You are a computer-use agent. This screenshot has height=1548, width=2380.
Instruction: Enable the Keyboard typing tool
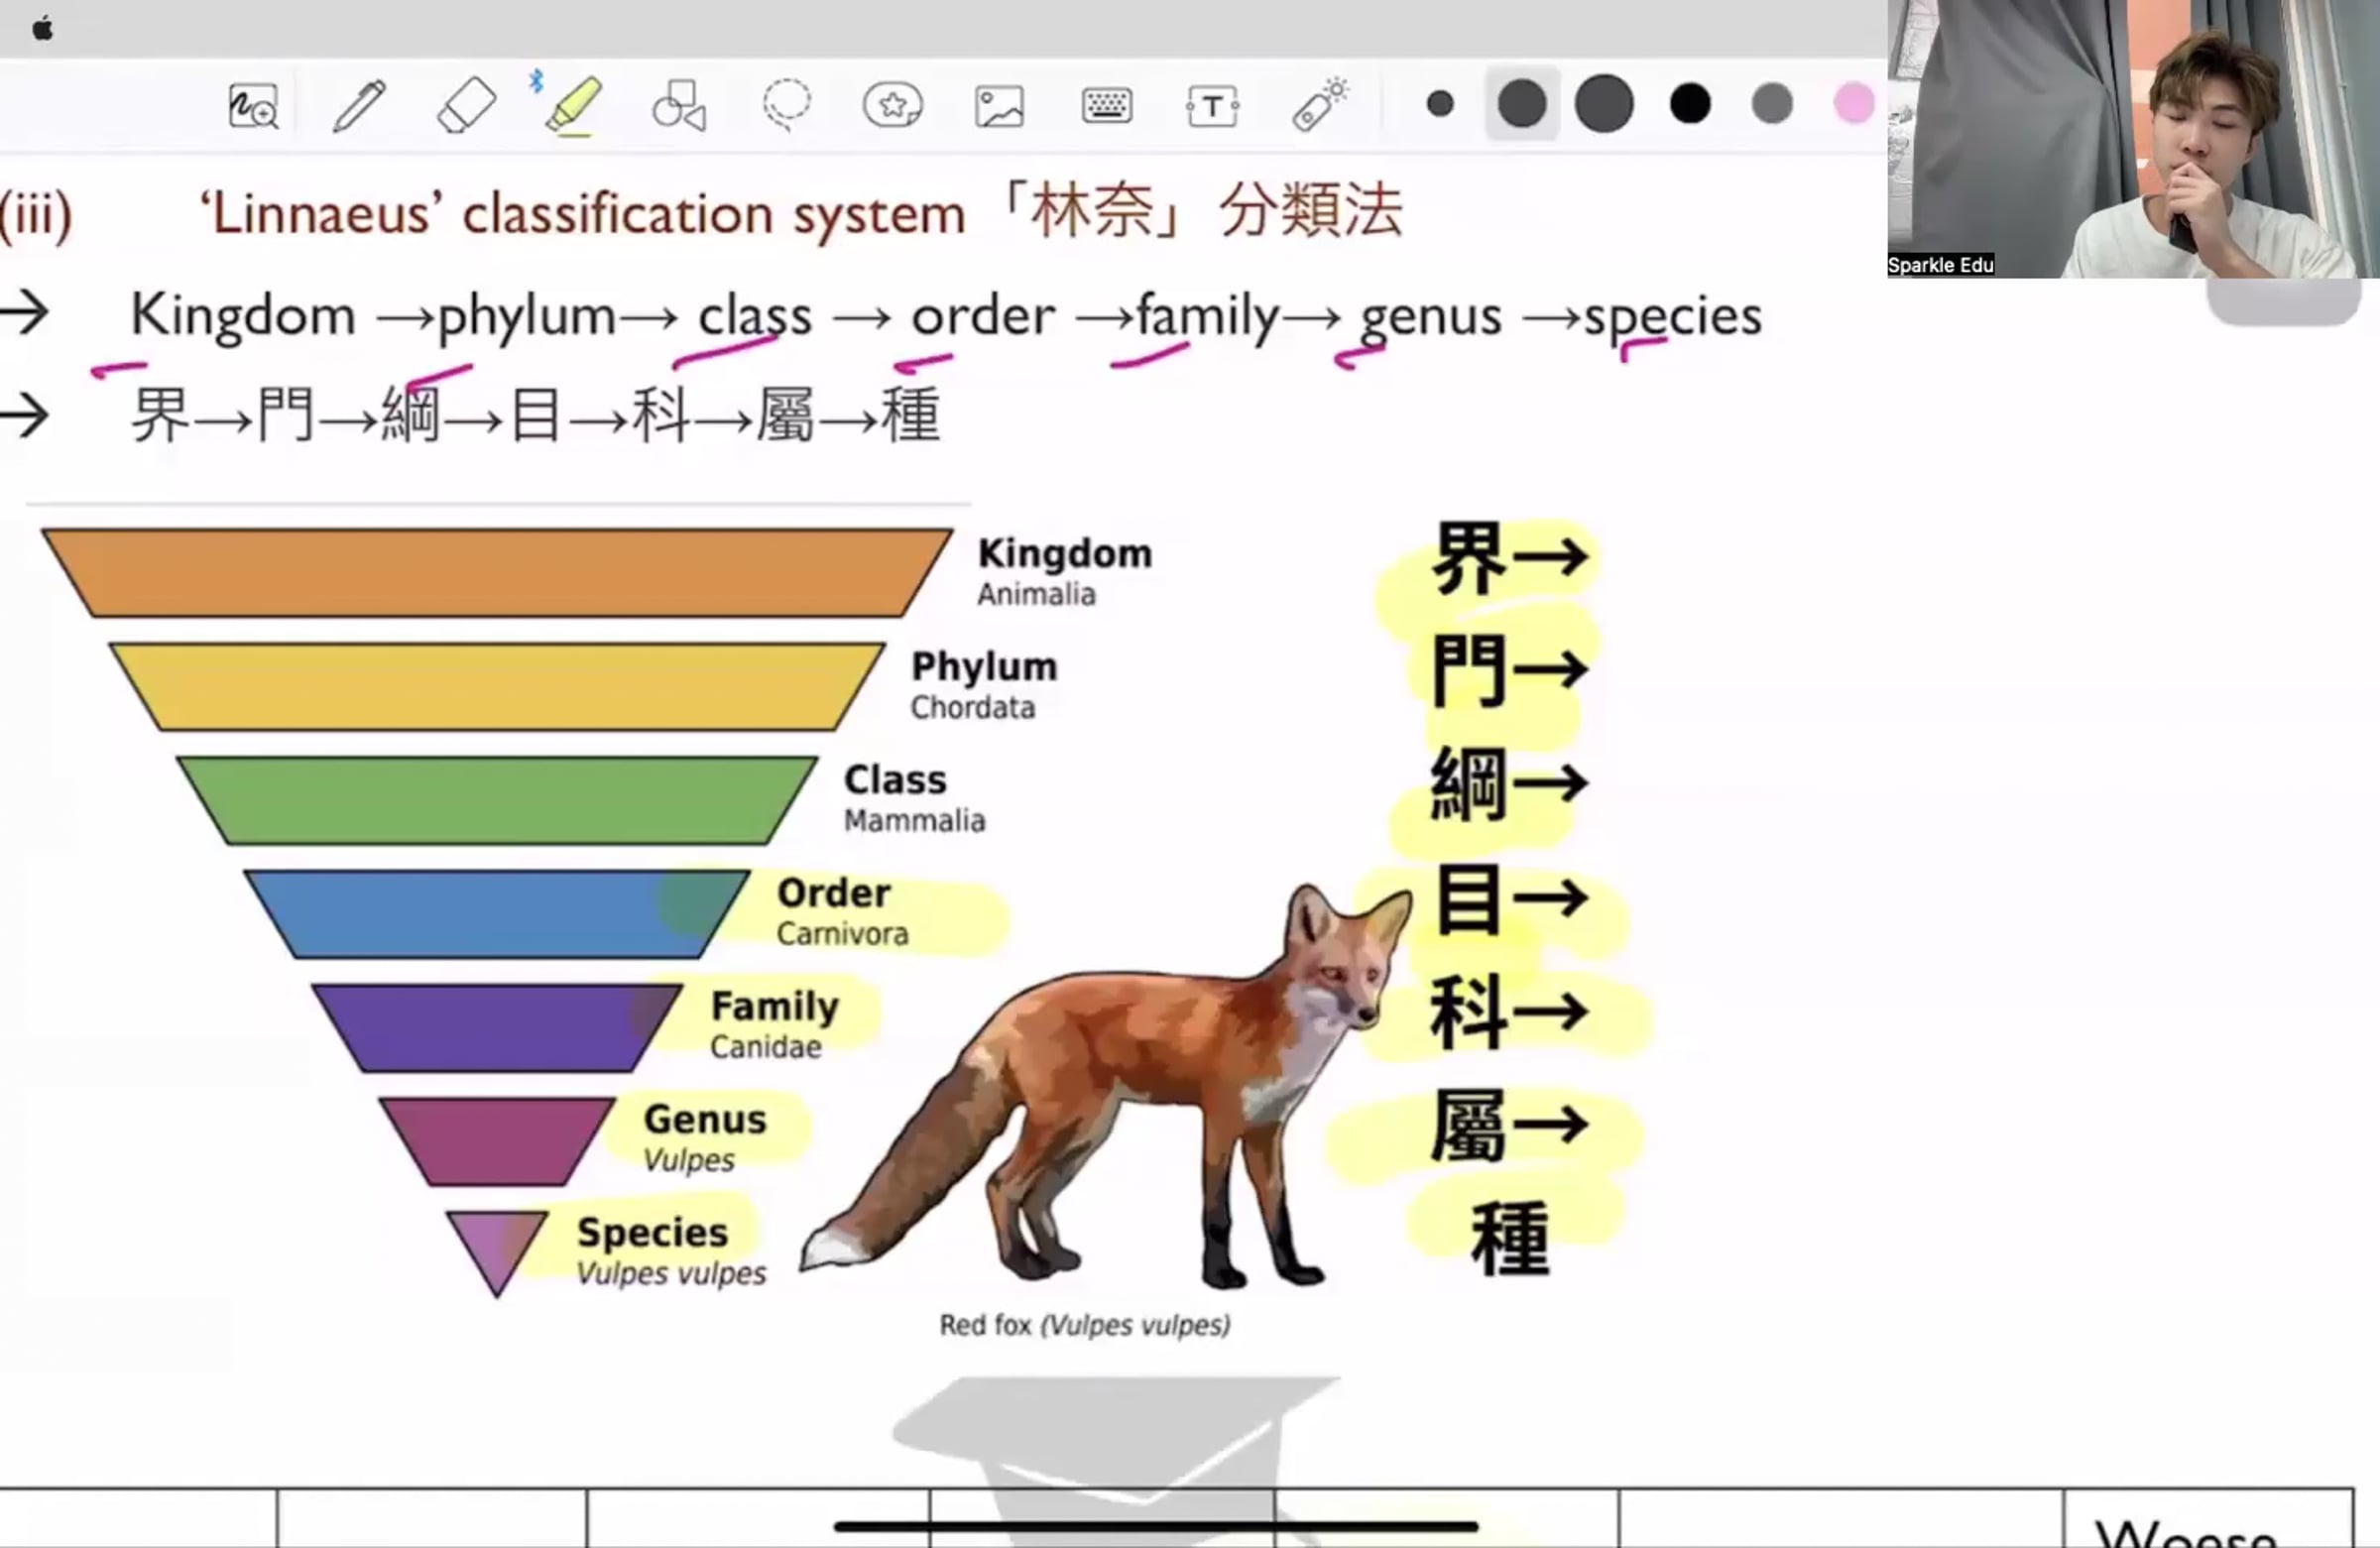pyautogui.click(x=1105, y=105)
